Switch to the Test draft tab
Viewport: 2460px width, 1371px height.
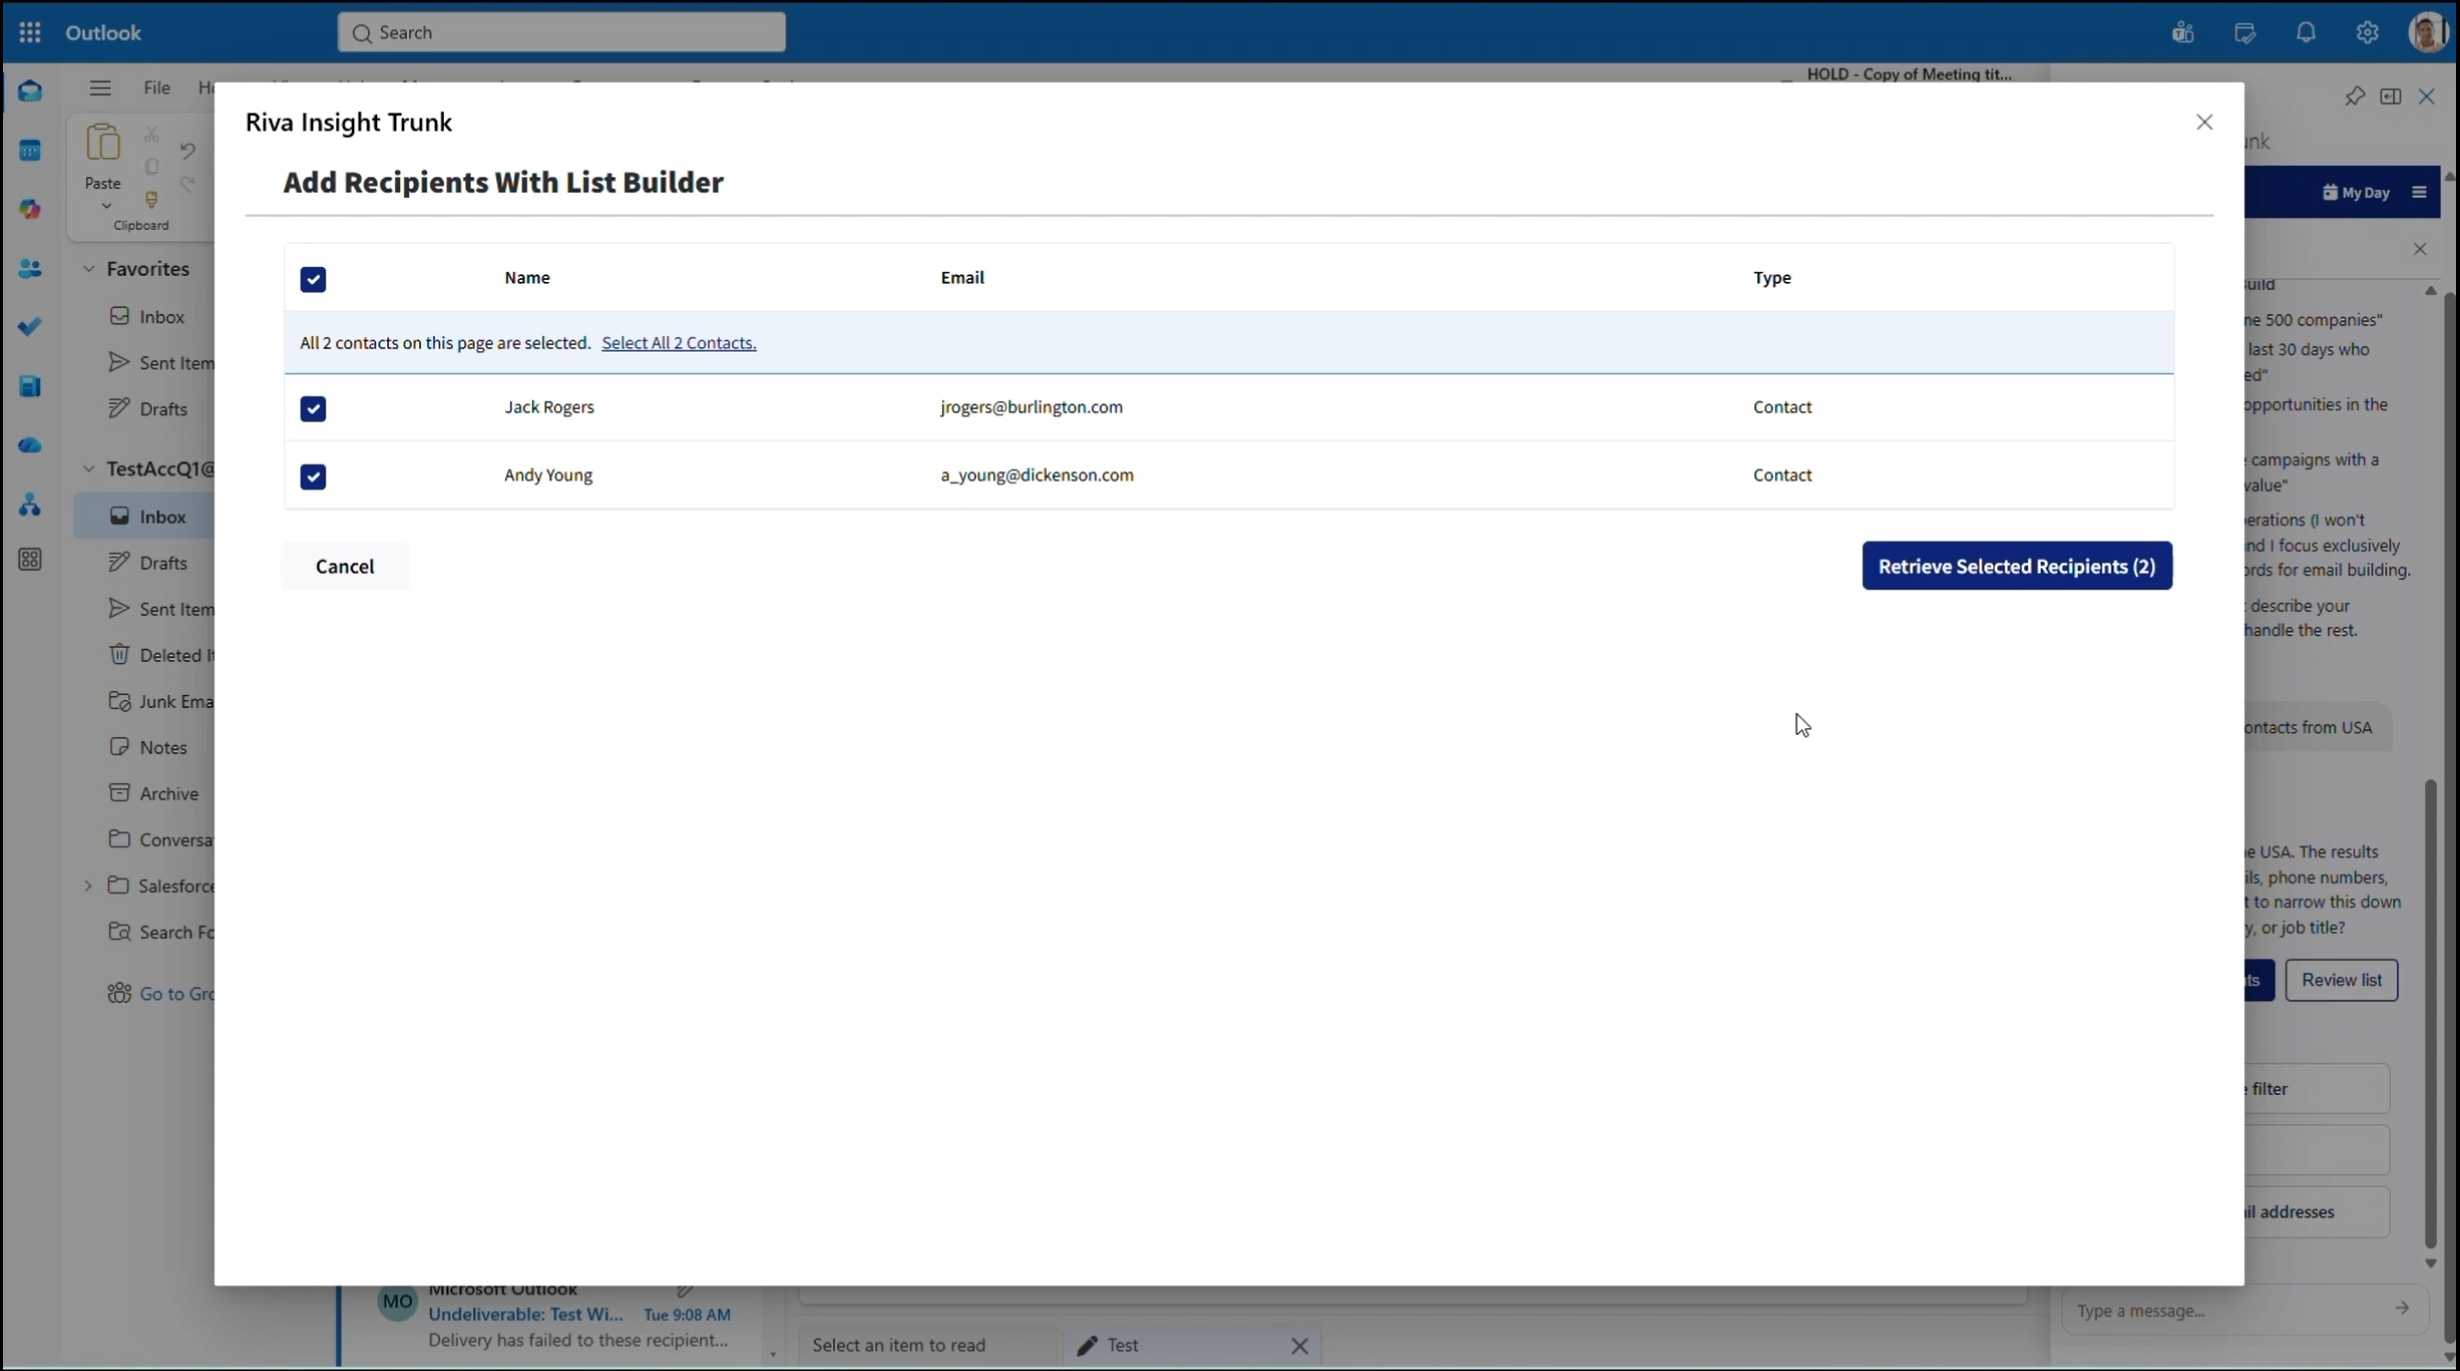pos(1122,1345)
